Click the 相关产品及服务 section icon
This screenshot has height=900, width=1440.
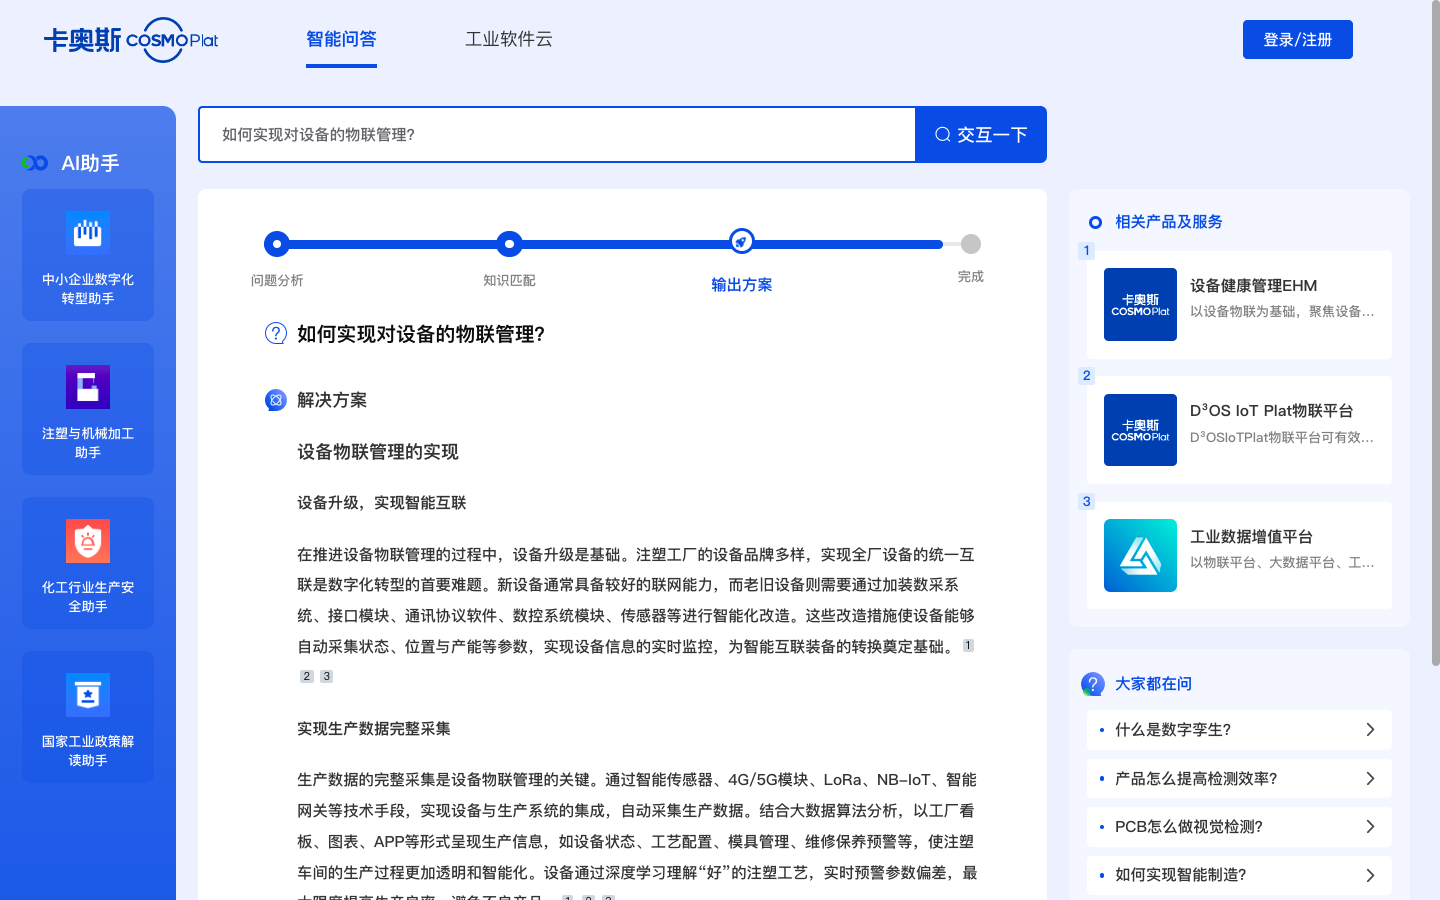[1097, 222]
